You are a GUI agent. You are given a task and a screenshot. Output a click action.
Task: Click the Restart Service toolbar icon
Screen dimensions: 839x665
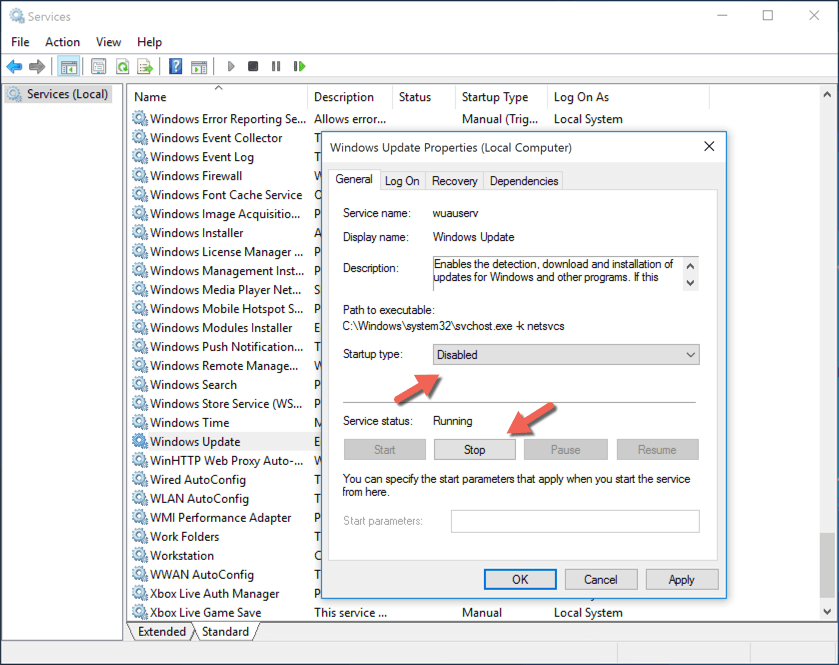tap(299, 66)
